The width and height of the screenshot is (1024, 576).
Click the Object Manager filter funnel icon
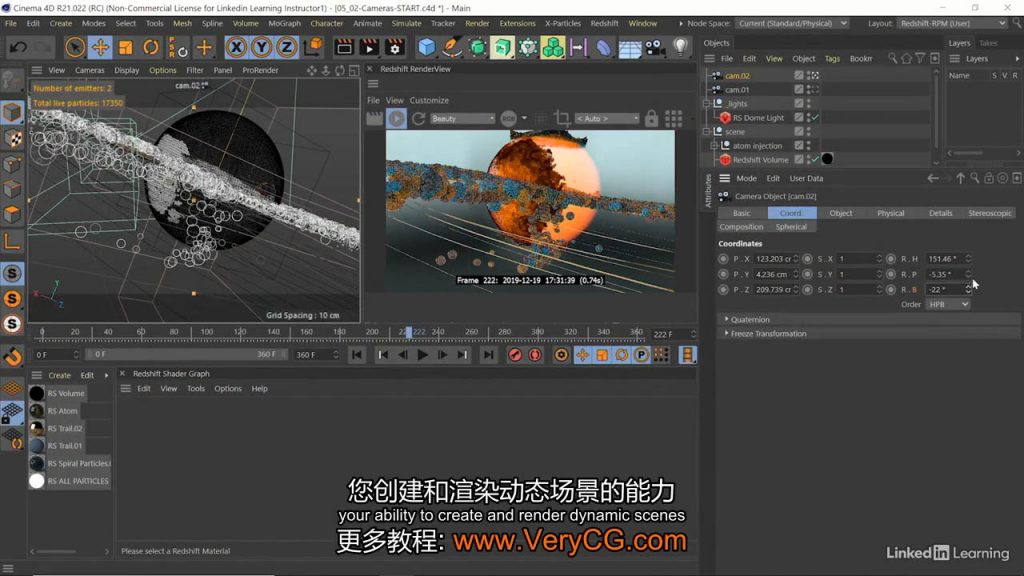point(920,59)
